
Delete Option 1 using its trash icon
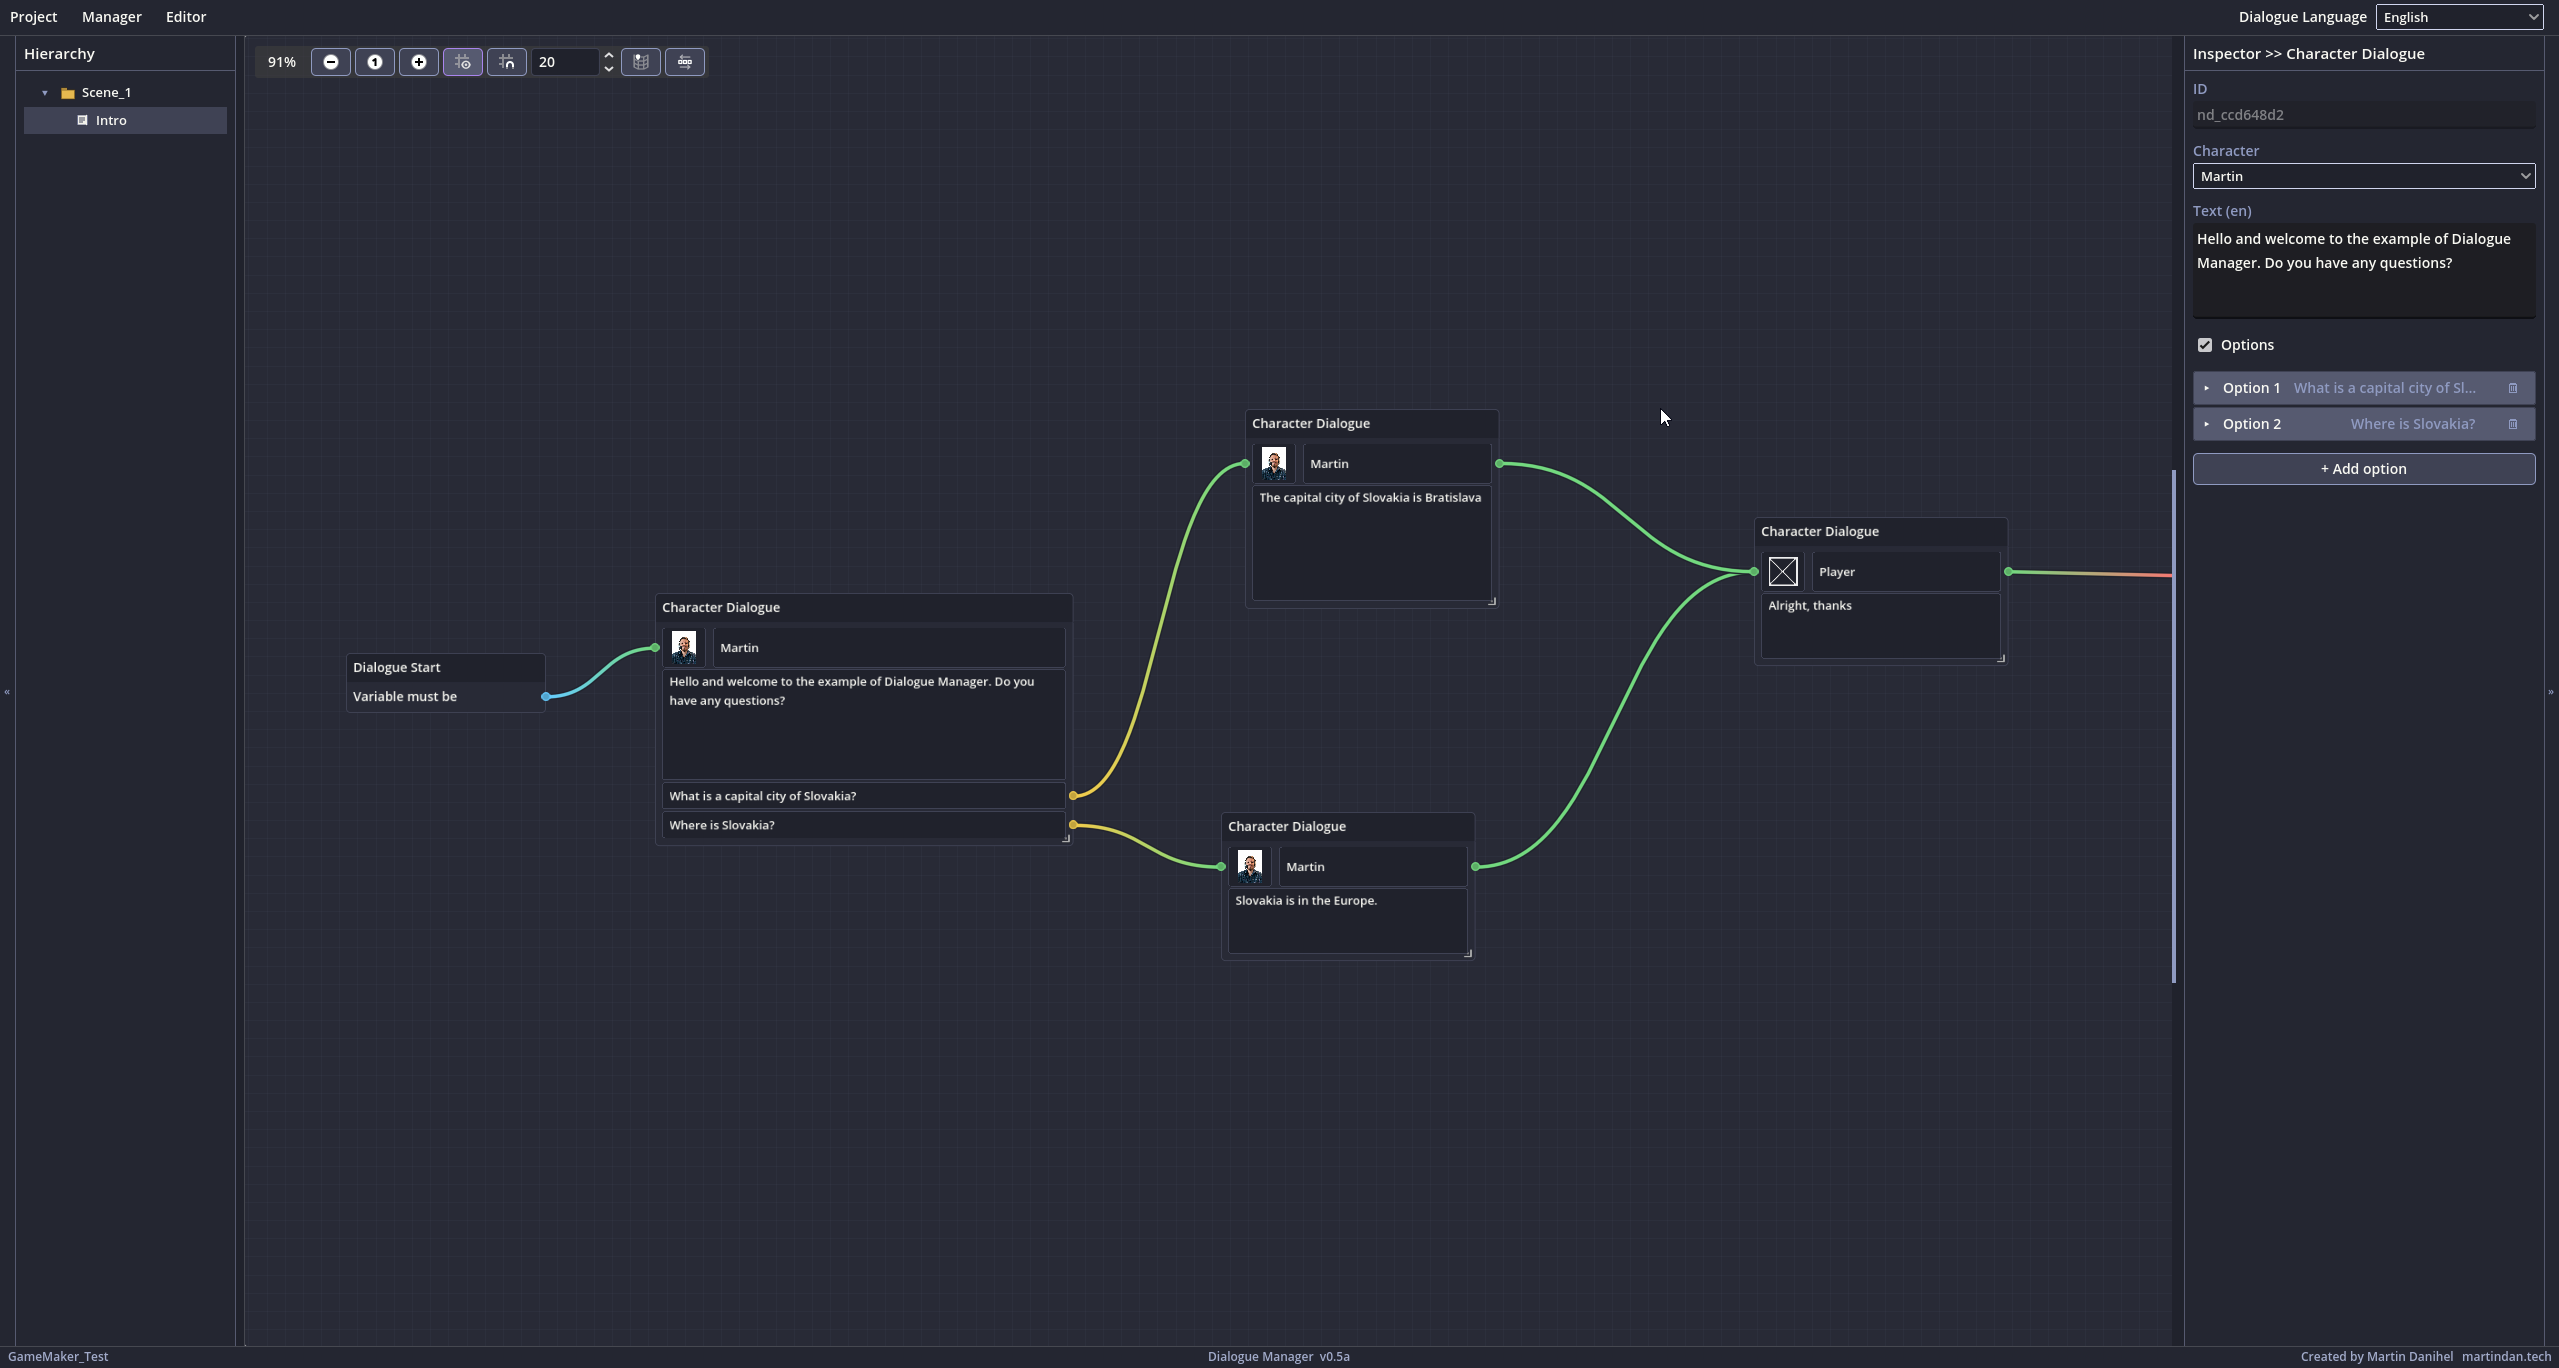pyautogui.click(x=2513, y=388)
